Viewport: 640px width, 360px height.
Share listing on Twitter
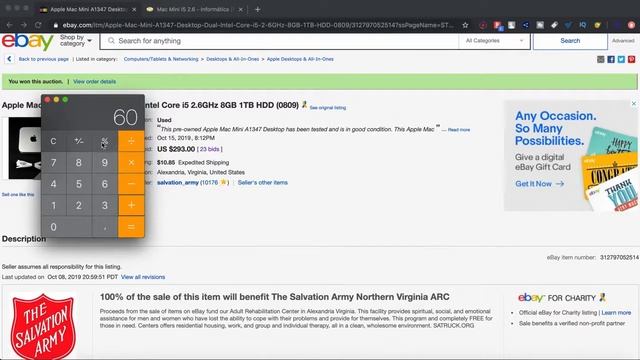[621, 60]
